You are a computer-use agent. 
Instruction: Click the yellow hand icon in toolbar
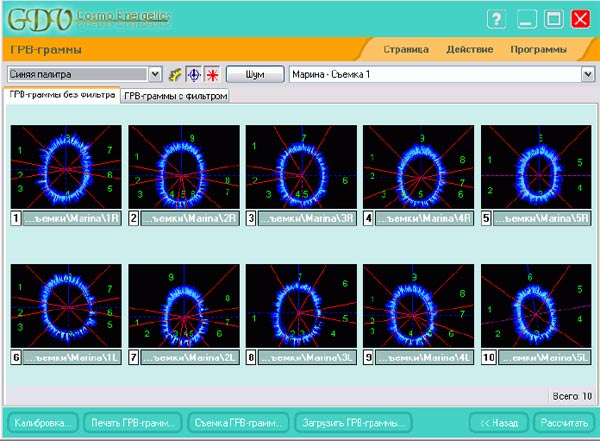point(174,74)
